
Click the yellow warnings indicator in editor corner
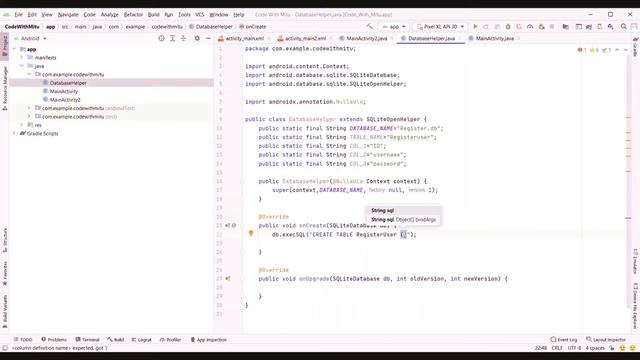(x=594, y=50)
